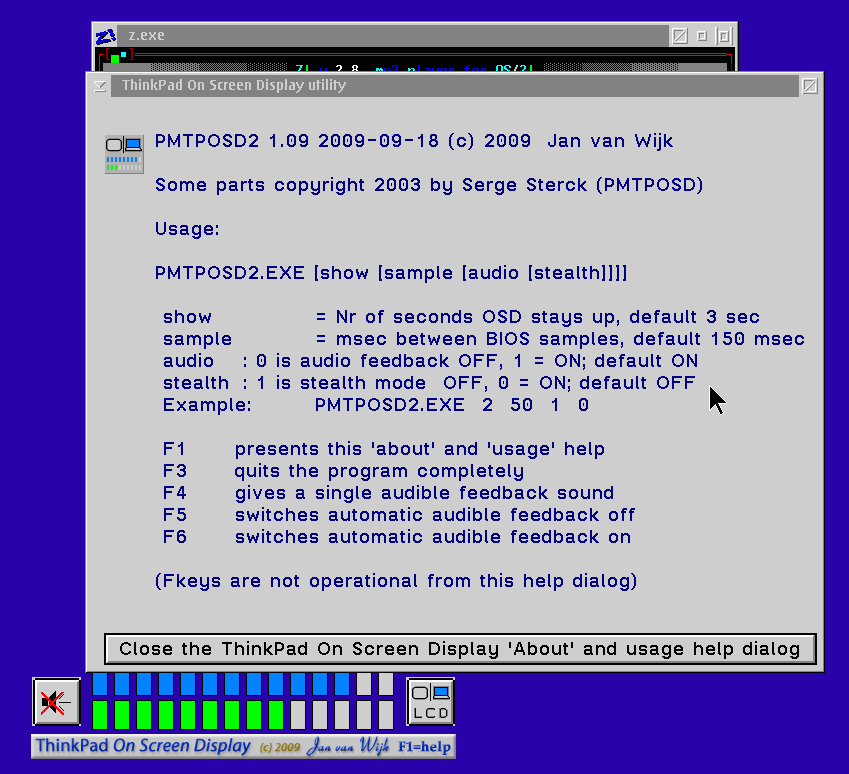Click the LCD display indicator icon
This screenshot has width=849, height=774.
tap(430, 702)
